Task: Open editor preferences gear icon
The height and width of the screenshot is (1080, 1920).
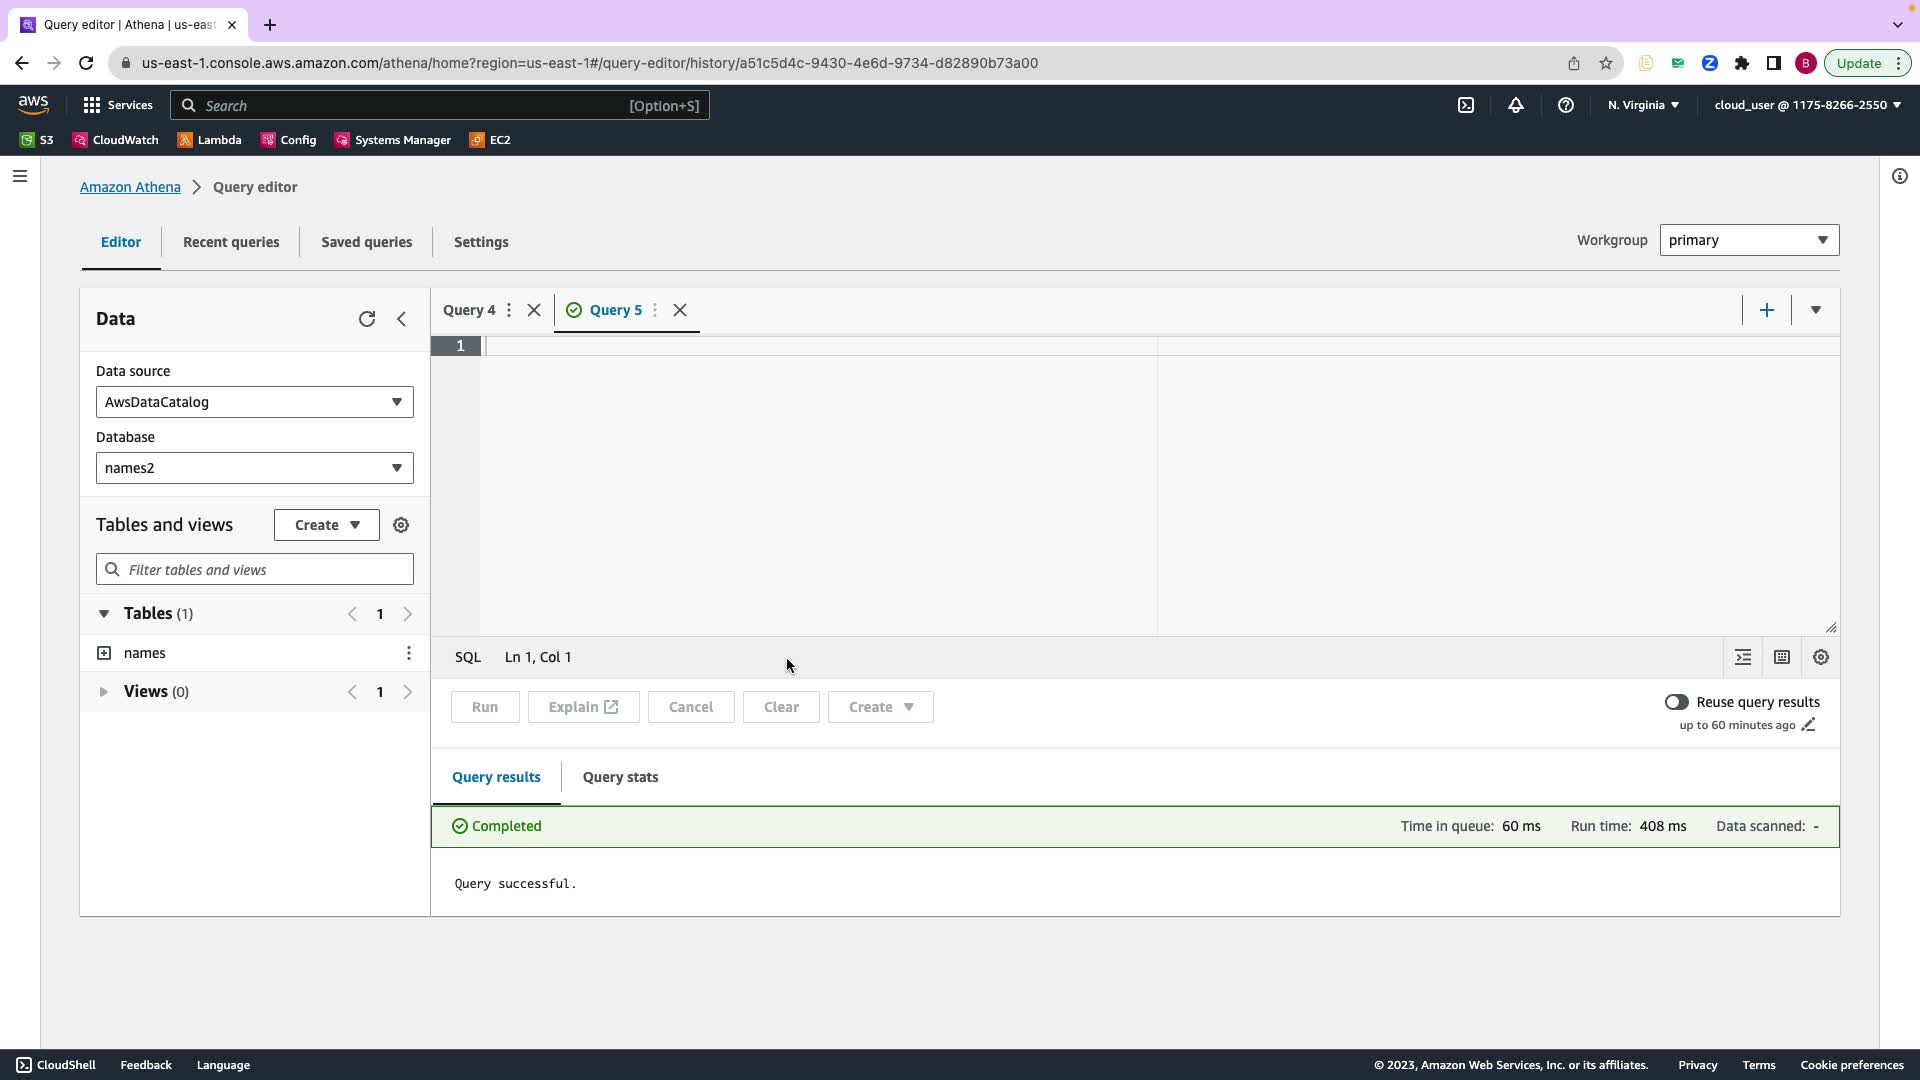Action: coord(1821,657)
